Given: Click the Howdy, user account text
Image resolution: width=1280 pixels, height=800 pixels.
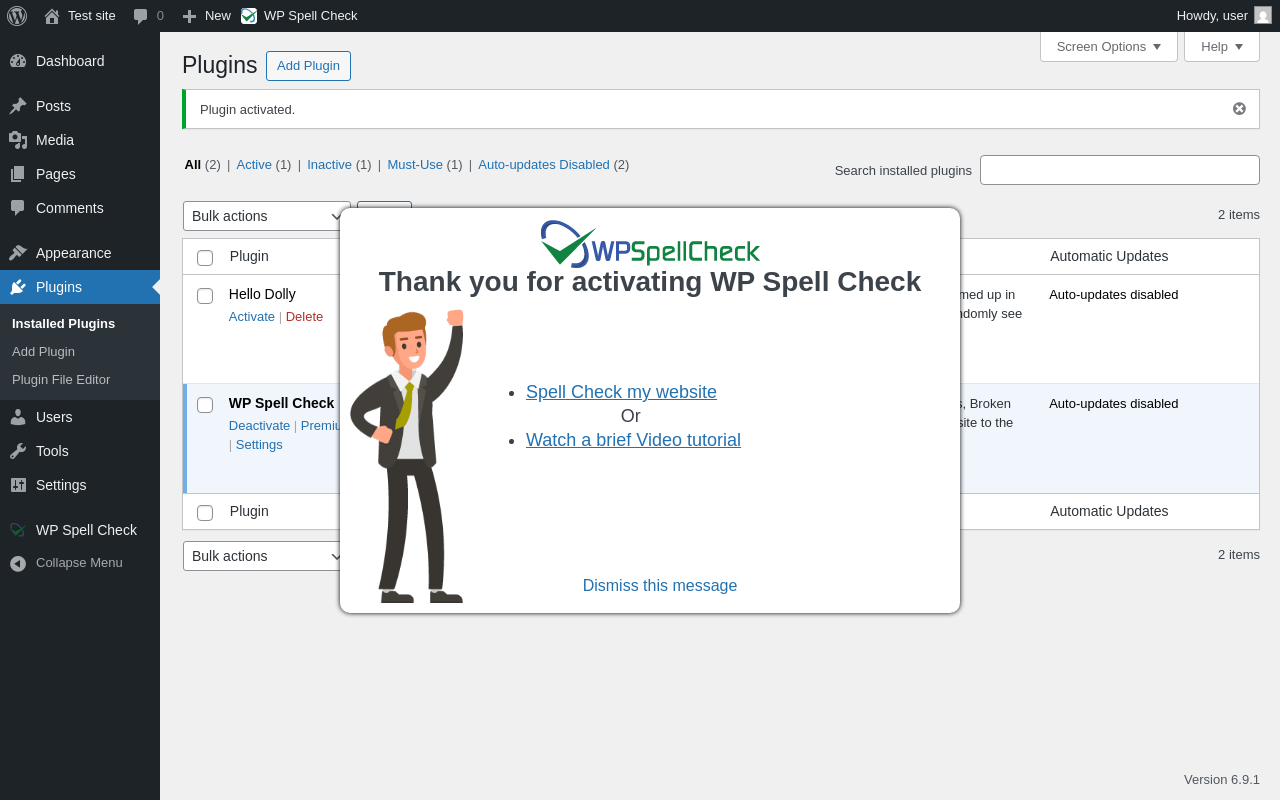Looking at the screenshot, I should point(1212,16).
